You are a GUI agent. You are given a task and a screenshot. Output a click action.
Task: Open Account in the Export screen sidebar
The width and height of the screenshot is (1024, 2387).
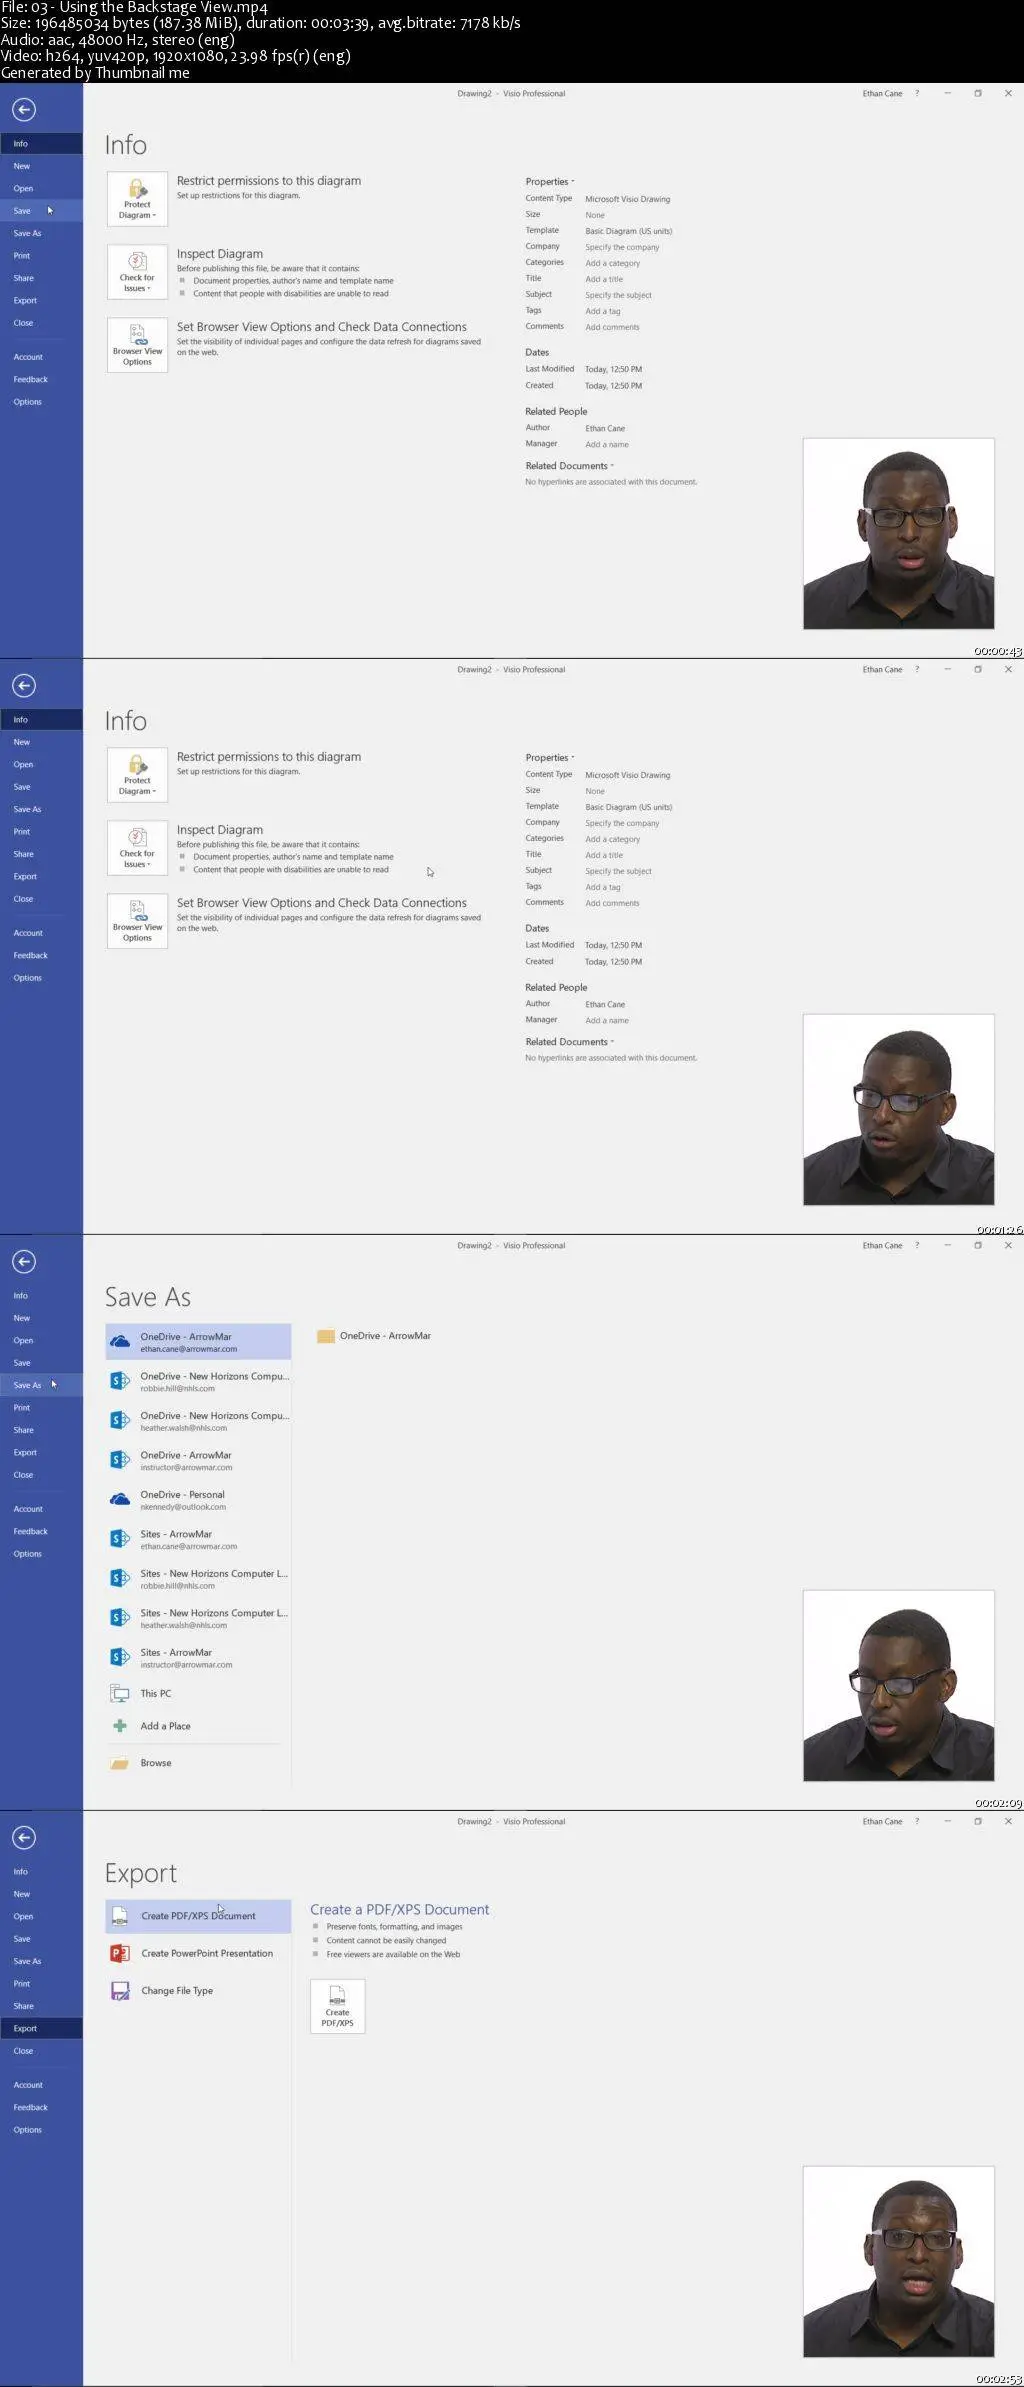(41, 2085)
